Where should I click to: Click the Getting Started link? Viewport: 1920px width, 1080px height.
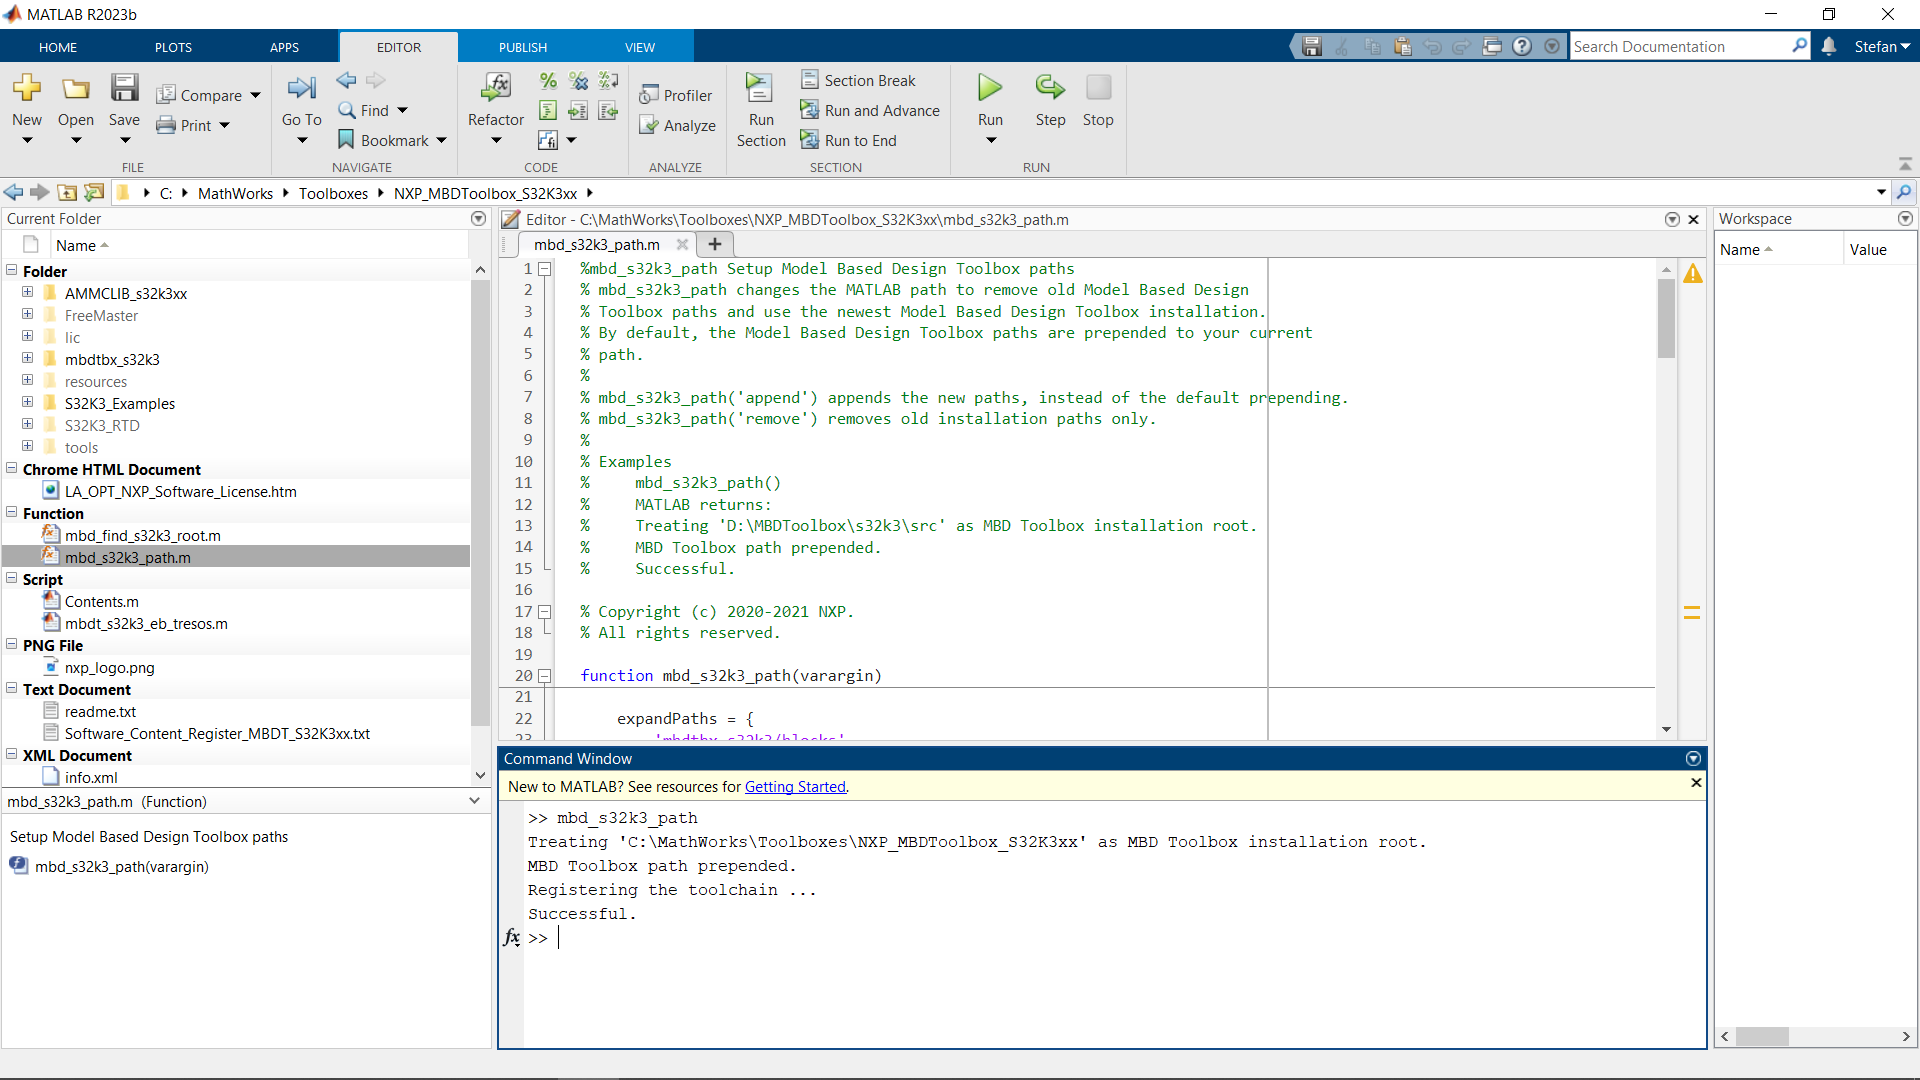[x=795, y=787]
